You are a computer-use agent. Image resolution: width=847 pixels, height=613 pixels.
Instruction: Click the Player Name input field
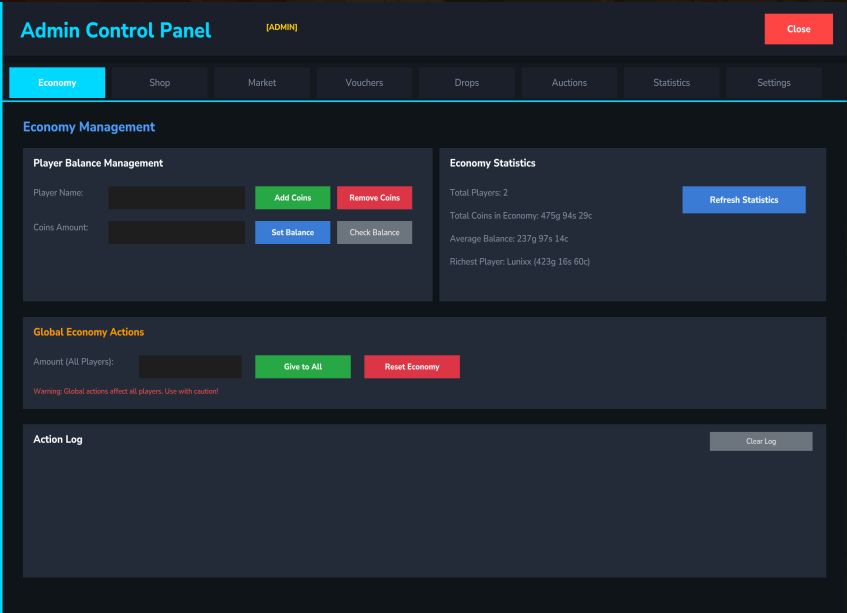[x=177, y=198]
